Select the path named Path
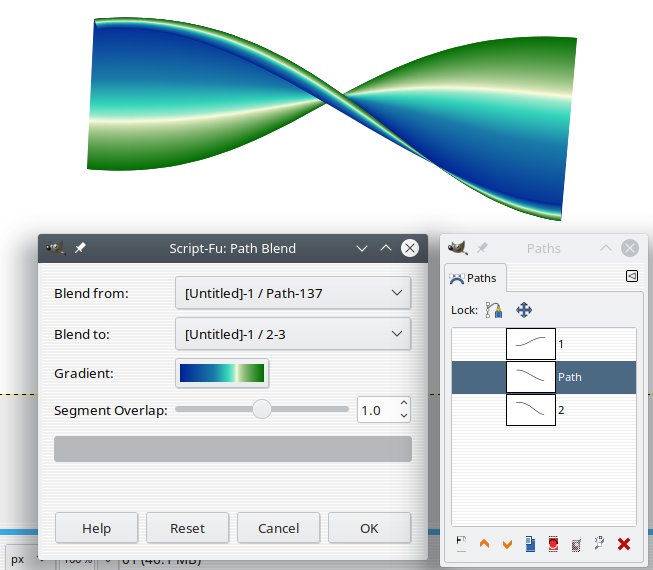Screen dimensions: 653x570 pyautogui.click(x=544, y=377)
